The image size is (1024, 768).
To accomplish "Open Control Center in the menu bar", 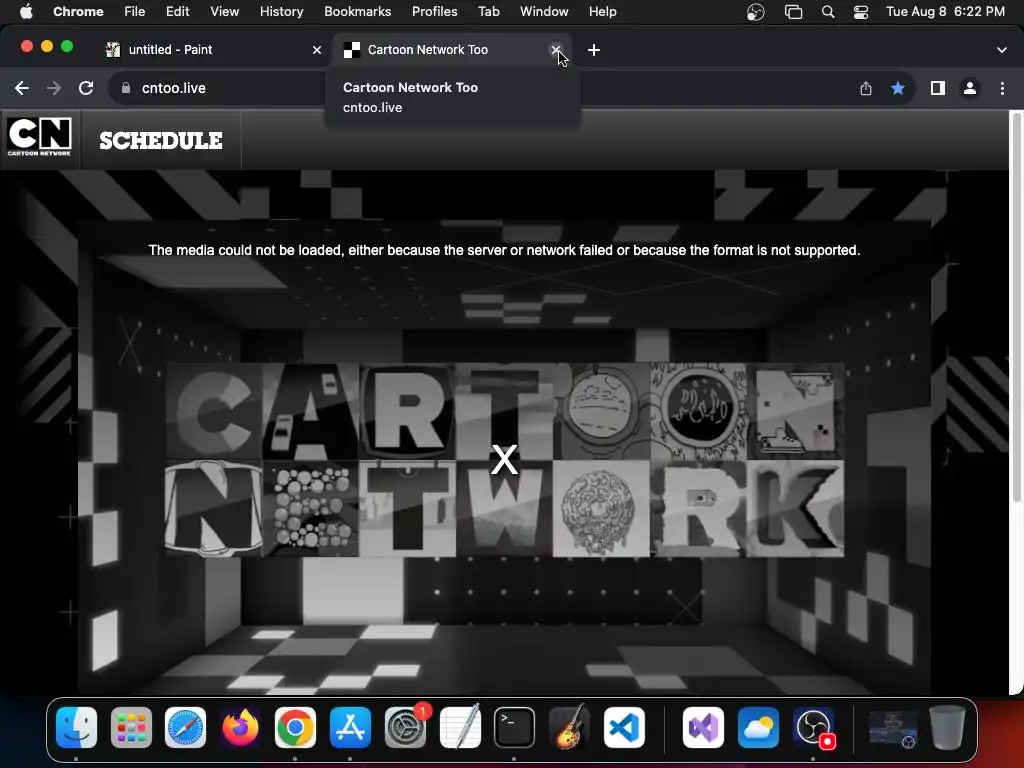I will 861,12.
